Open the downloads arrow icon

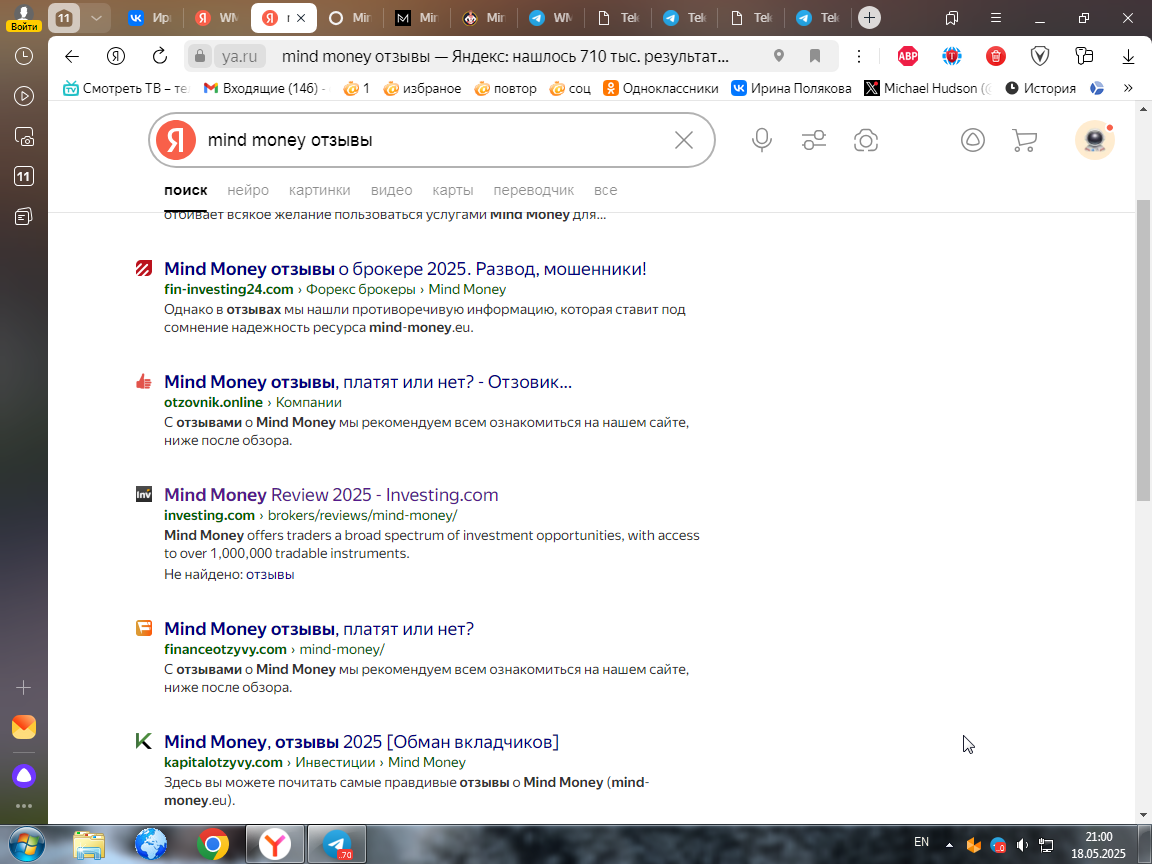pyautogui.click(x=1128, y=57)
